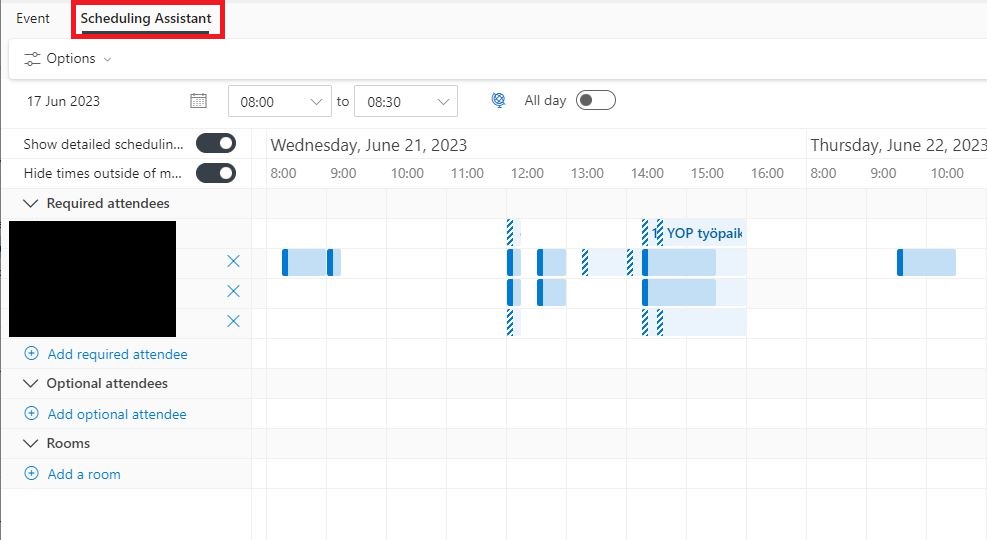
Task: Collapse the Optional attendees section
Action: (30, 383)
